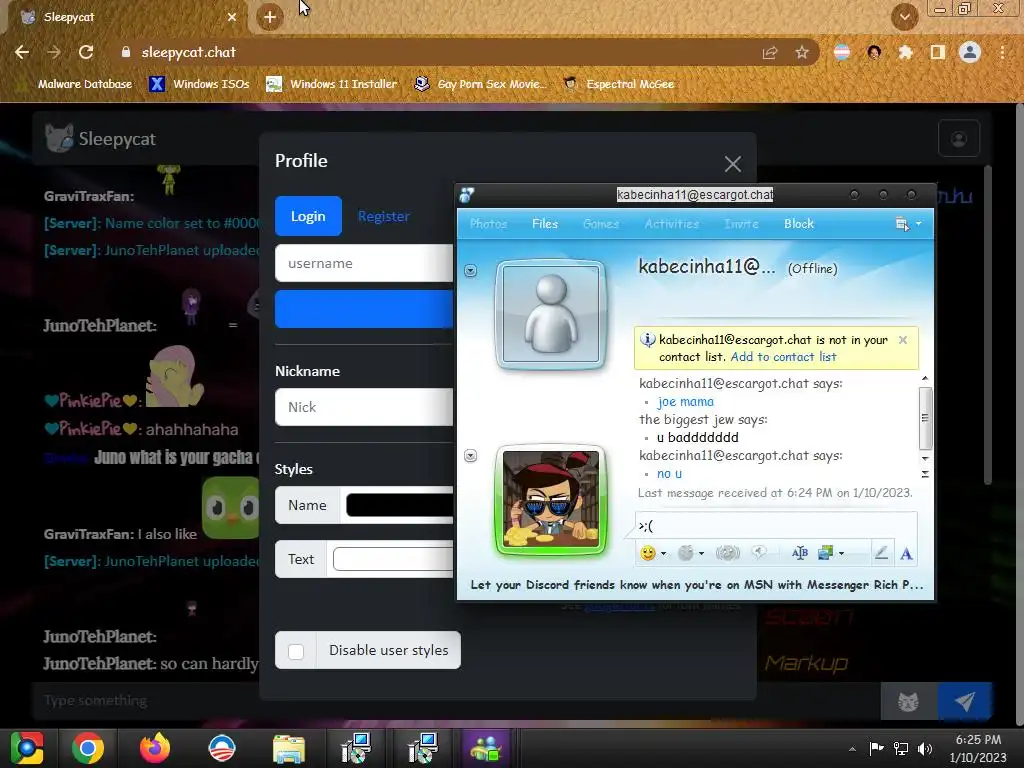Click the Messenger butterfly logo in title bar
Screen dimensions: 1024x768
pos(466,195)
